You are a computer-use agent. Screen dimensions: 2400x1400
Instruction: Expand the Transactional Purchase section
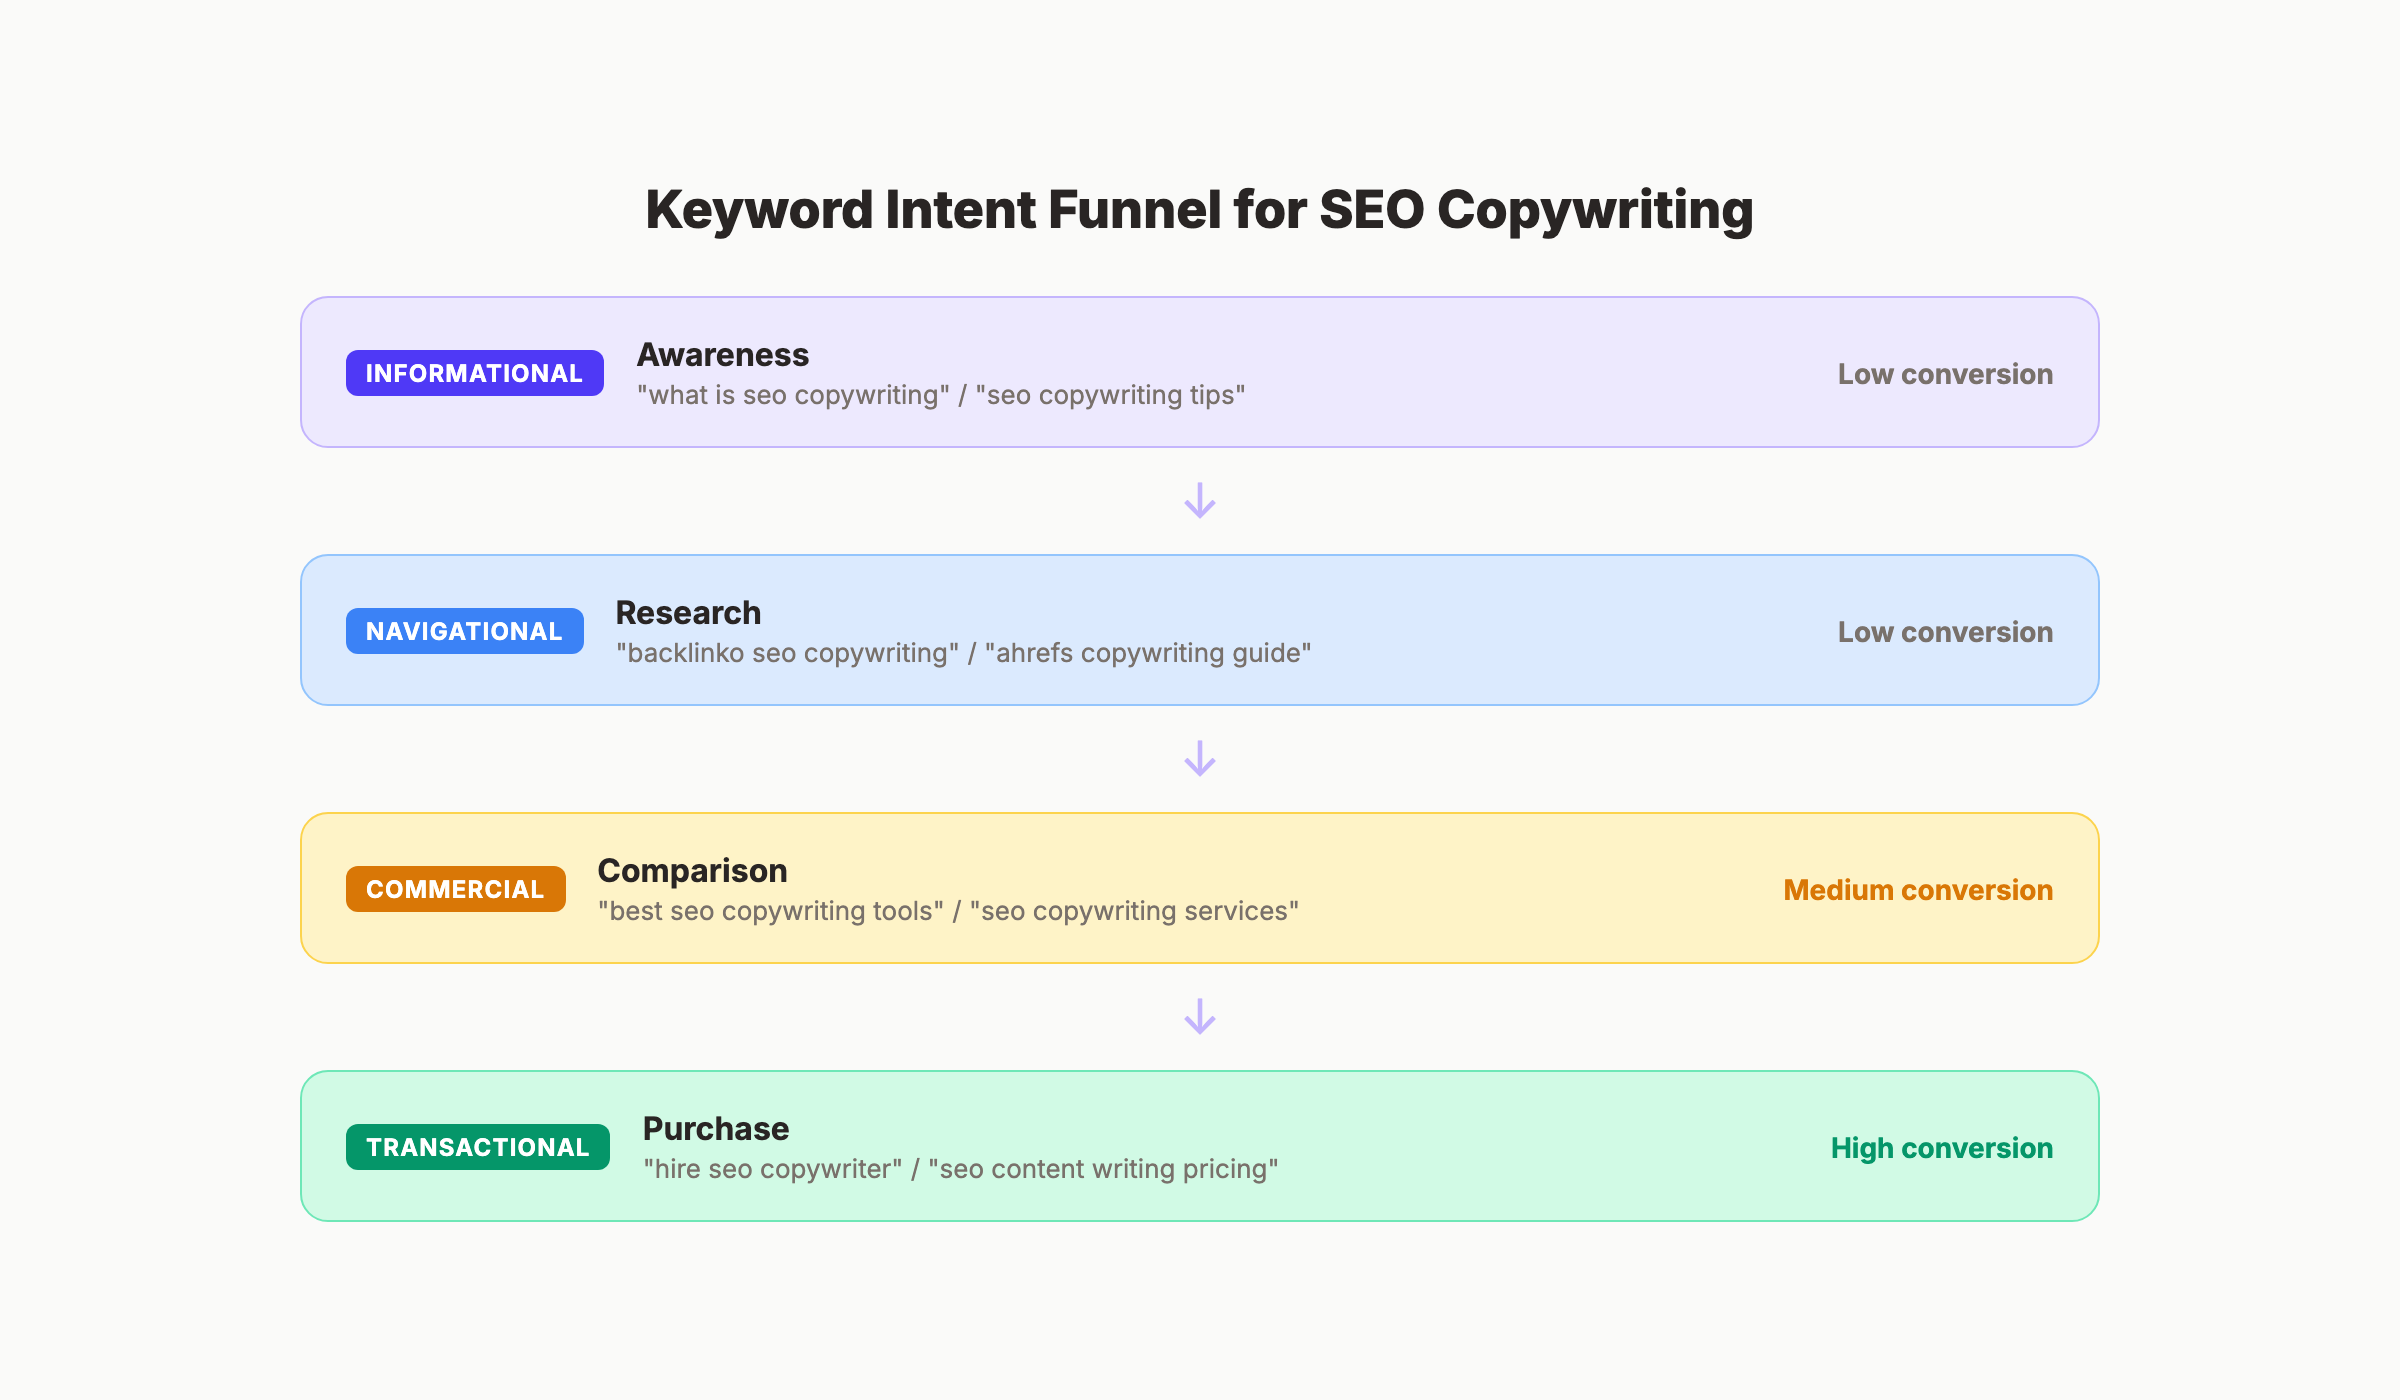tap(1200, 1146)
